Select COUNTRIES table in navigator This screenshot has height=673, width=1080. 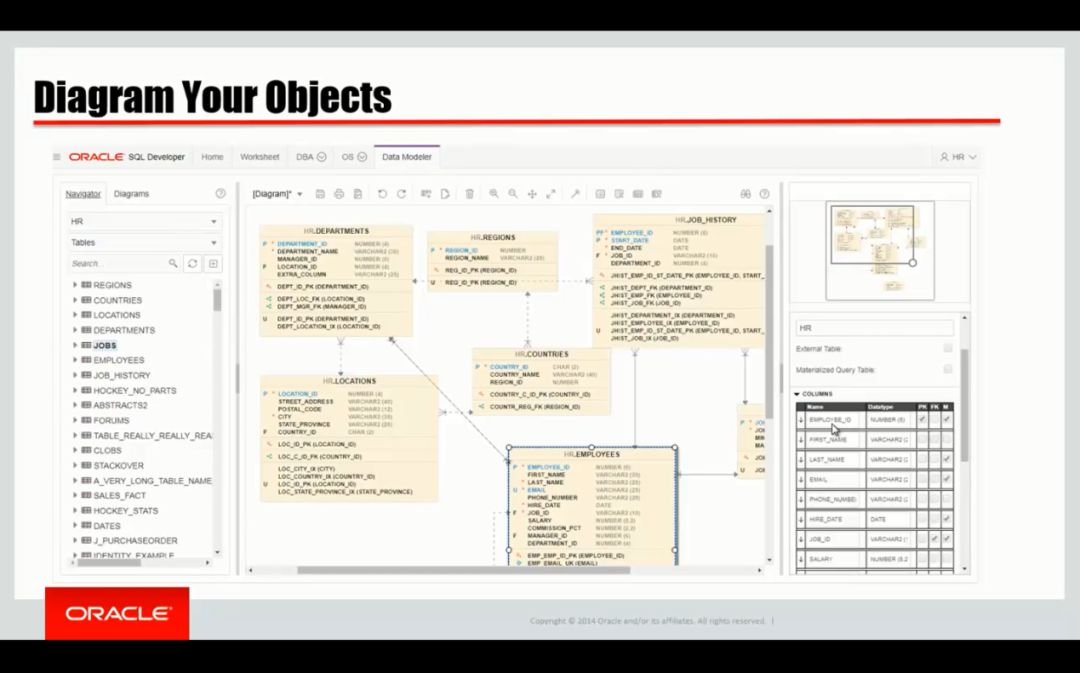coord(117,300)
